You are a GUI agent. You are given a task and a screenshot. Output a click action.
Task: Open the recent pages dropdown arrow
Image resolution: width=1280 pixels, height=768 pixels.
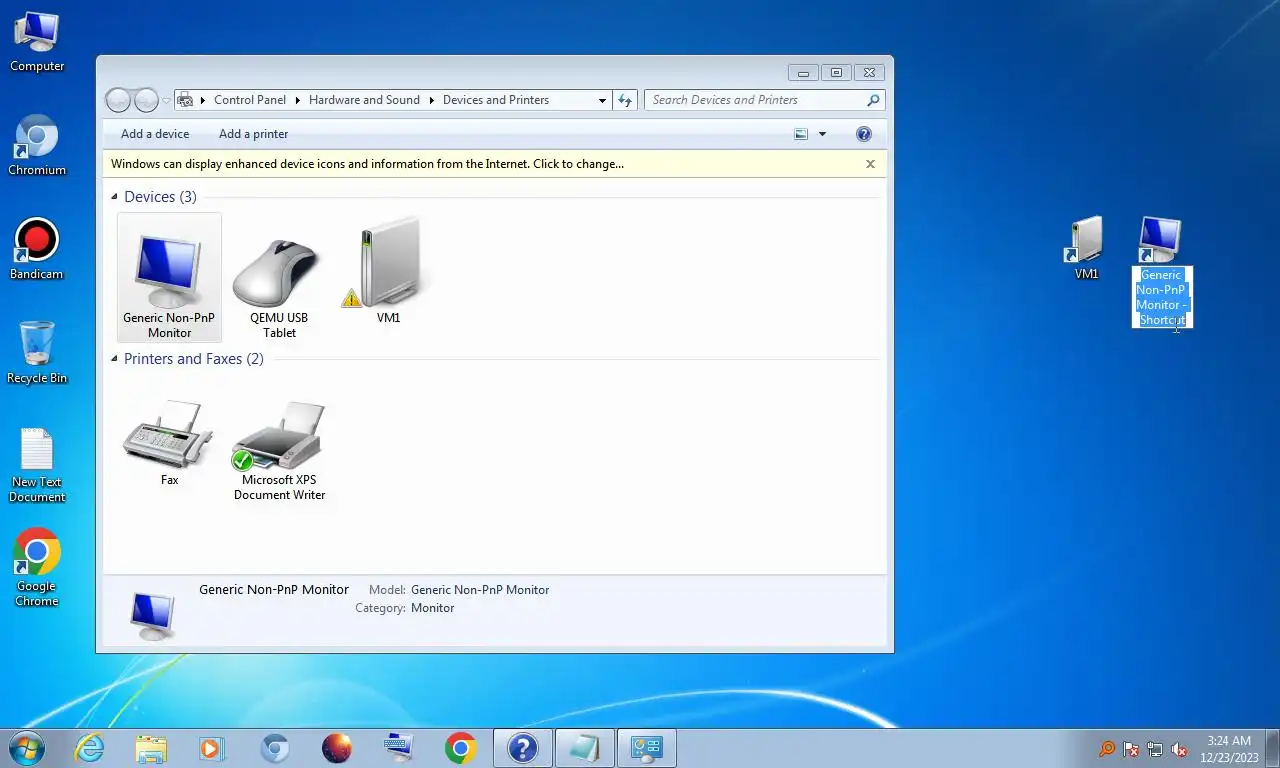point(166,100)
